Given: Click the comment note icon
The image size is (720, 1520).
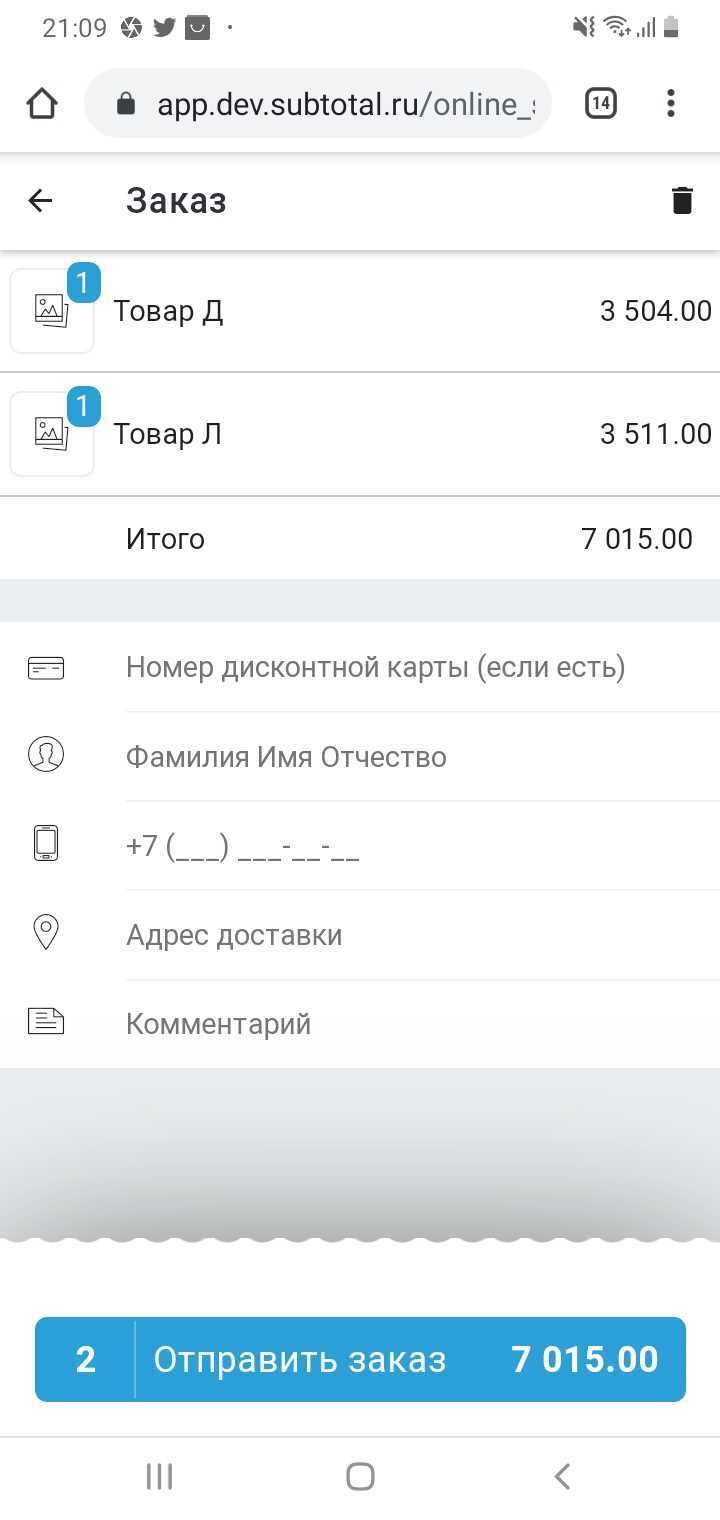Looking at the screenshot, I should tap(46, 1022).
